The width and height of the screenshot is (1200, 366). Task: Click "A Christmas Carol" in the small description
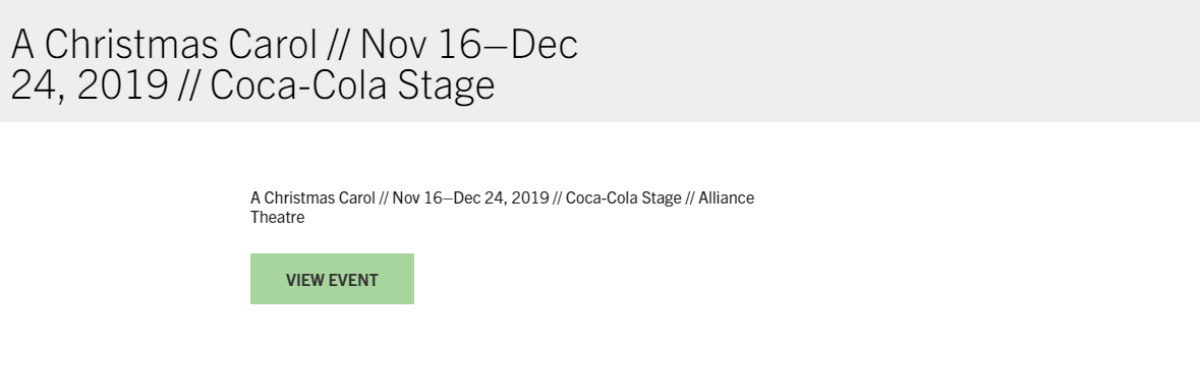point(313,198)
